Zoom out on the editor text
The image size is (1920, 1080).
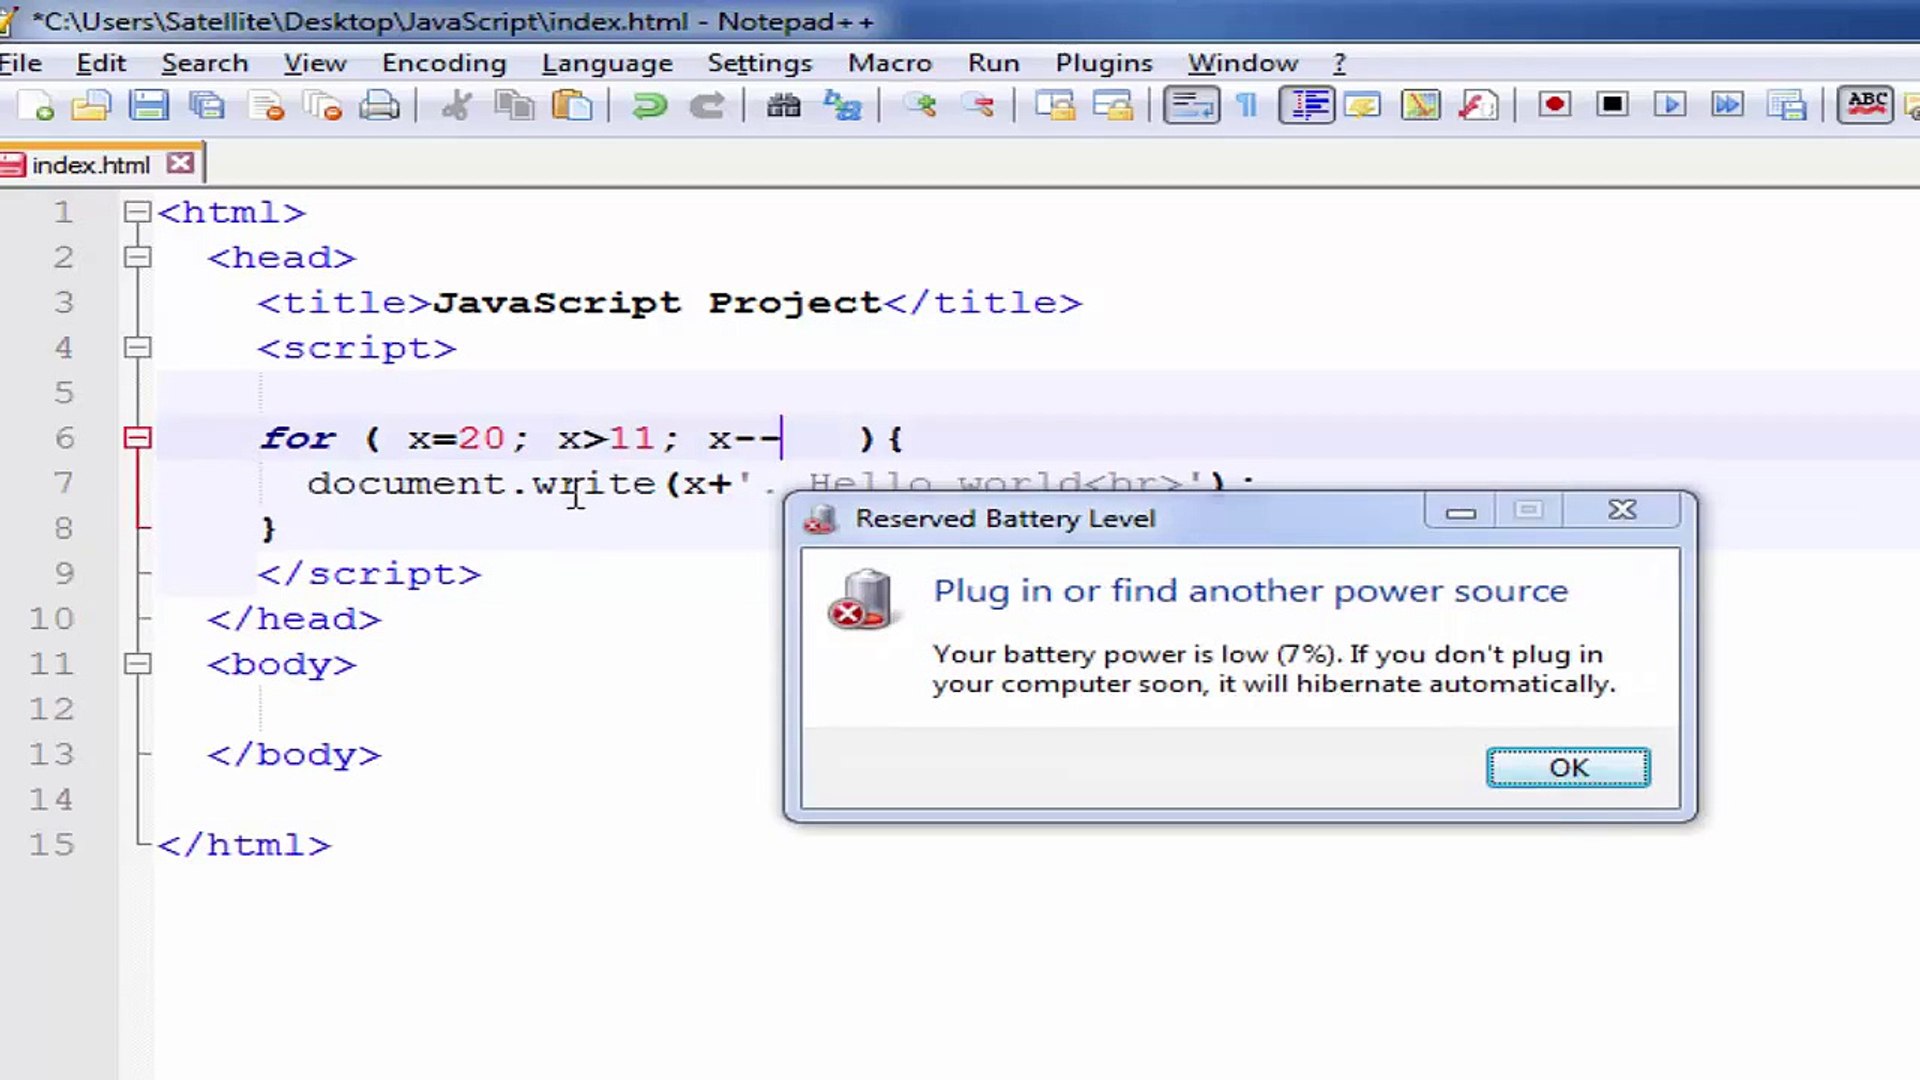(x=978, y=105)
